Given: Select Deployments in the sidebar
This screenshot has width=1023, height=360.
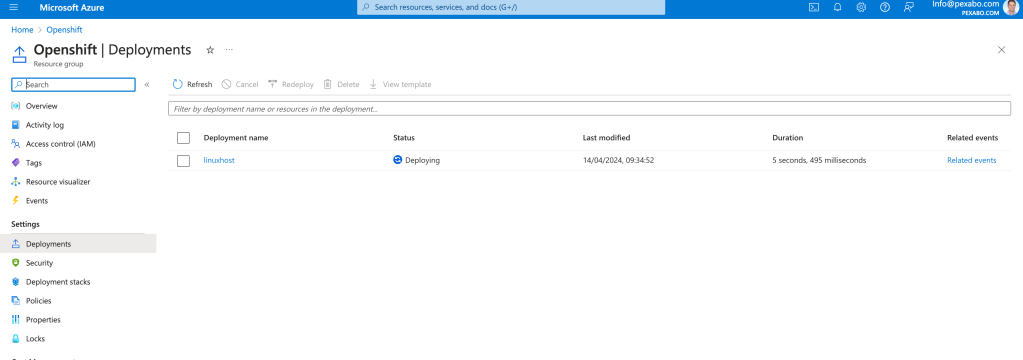Looking at the screenshot, I should [x=78, y=244].
